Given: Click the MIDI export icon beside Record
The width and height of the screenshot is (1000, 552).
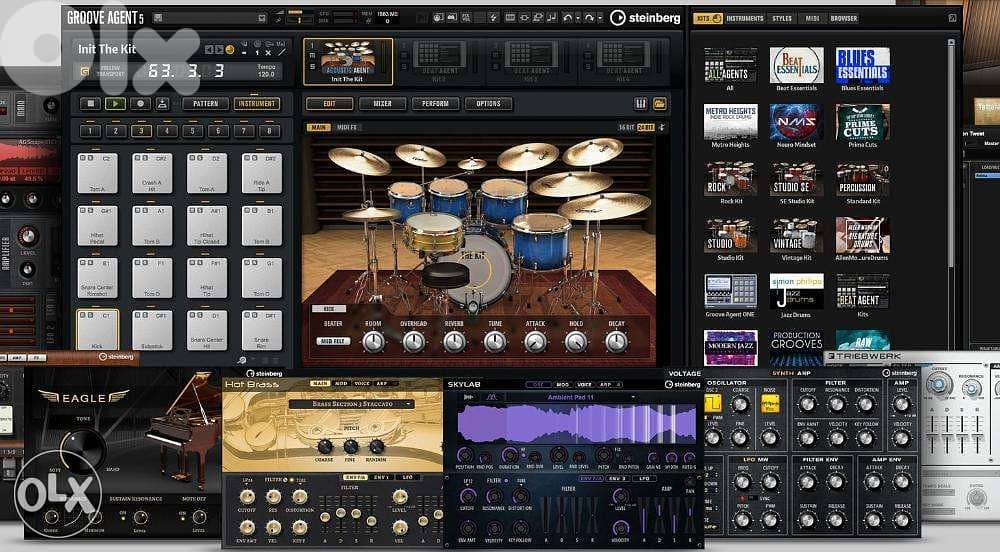Looking at the screenshot, I should point(163,103).
